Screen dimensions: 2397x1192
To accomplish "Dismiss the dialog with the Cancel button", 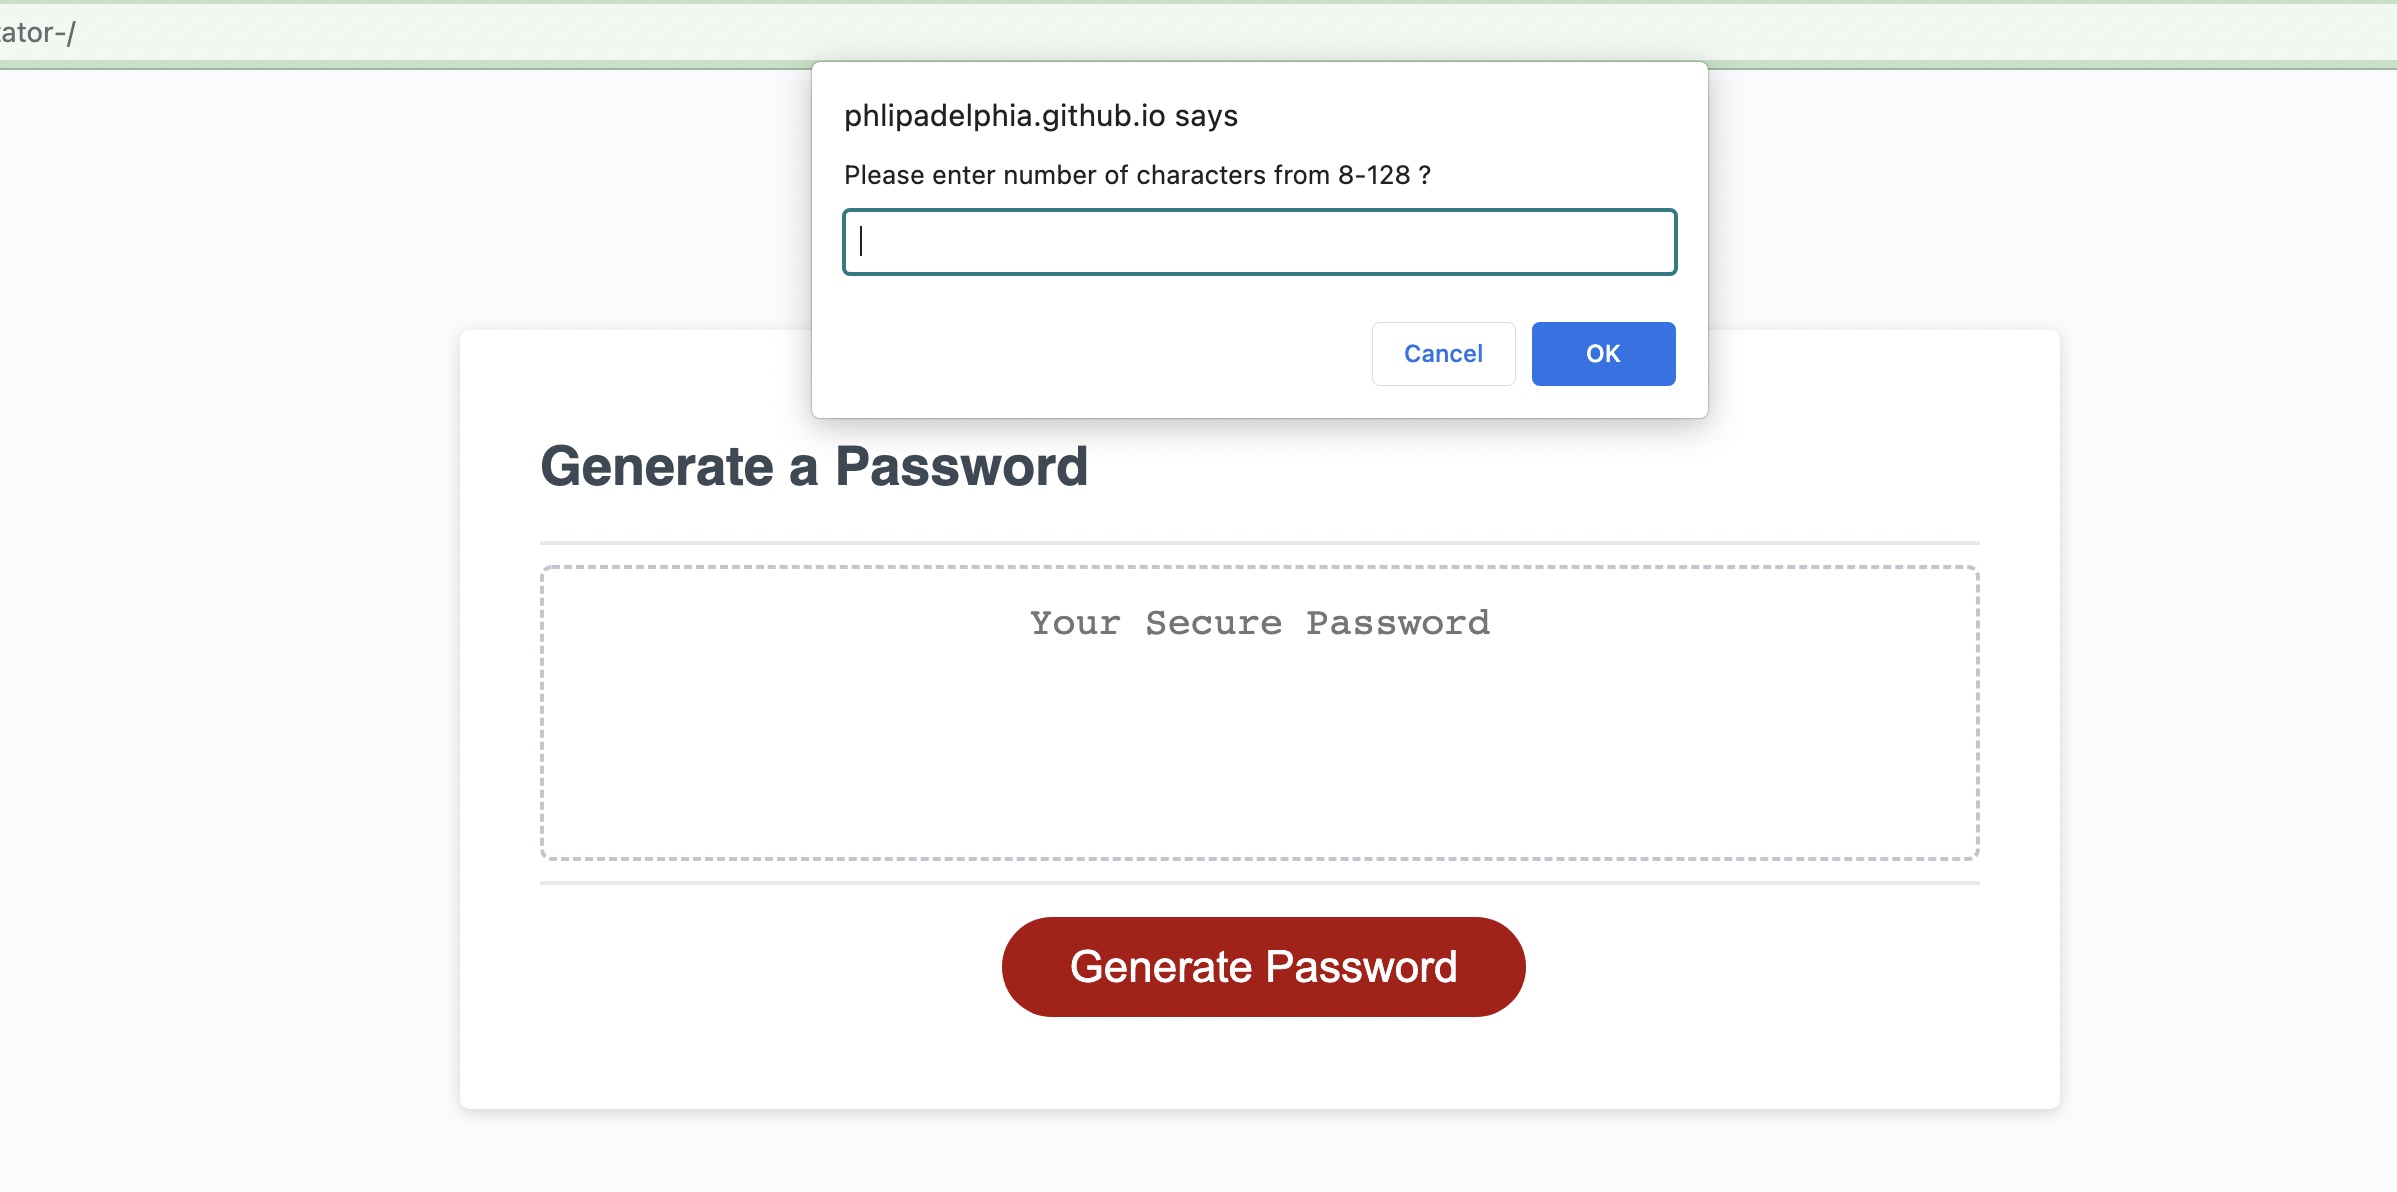I will click(1443, 353).
